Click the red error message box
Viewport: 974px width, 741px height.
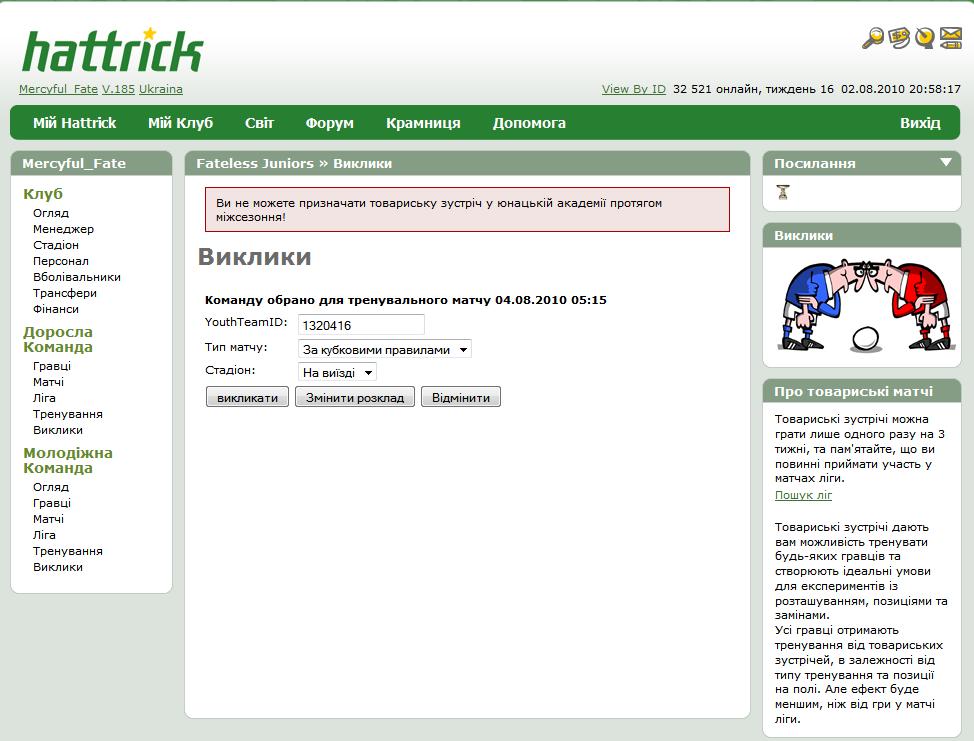click(467, 209)
